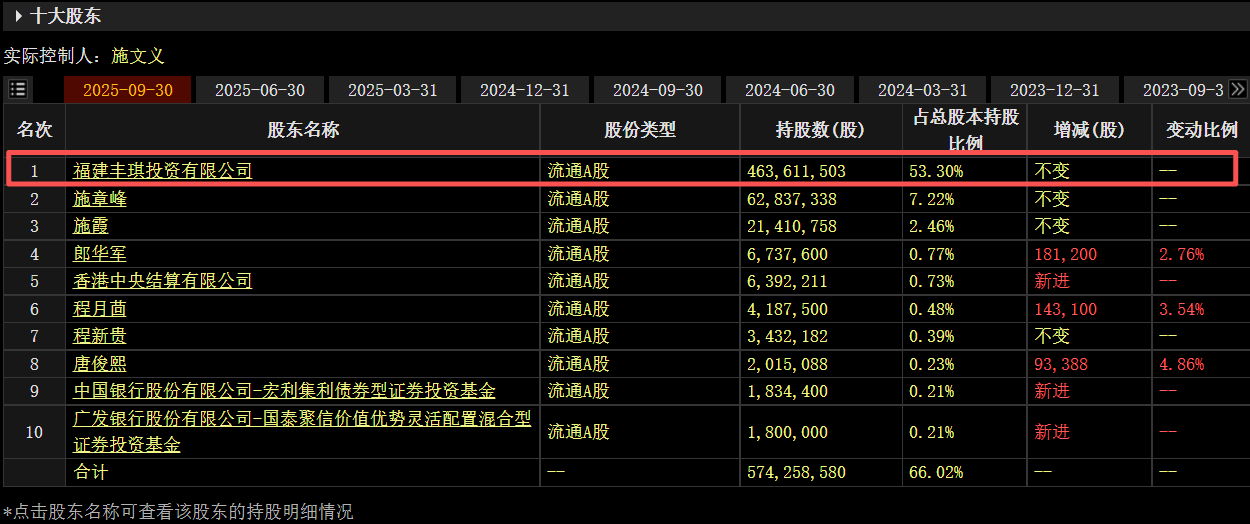
Task: Click actual controller name 施文义
Action: (x=137, y=56)
